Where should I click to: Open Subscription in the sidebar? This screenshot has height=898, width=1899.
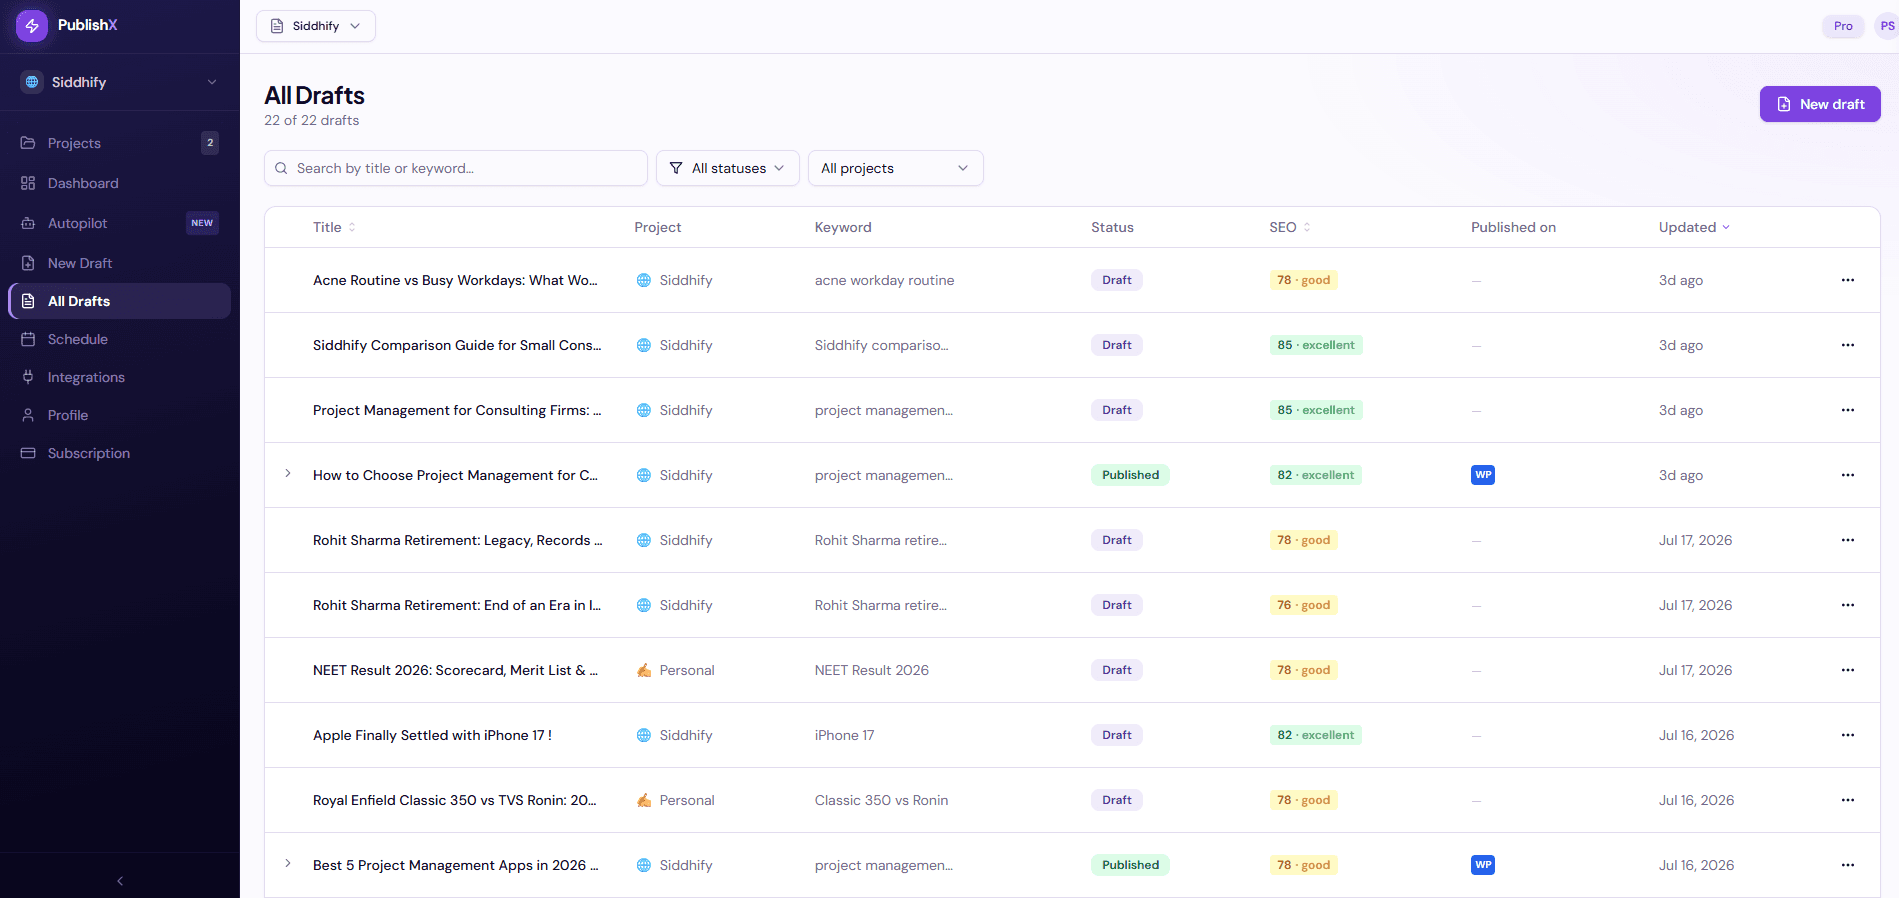click(x=120, y=453)
